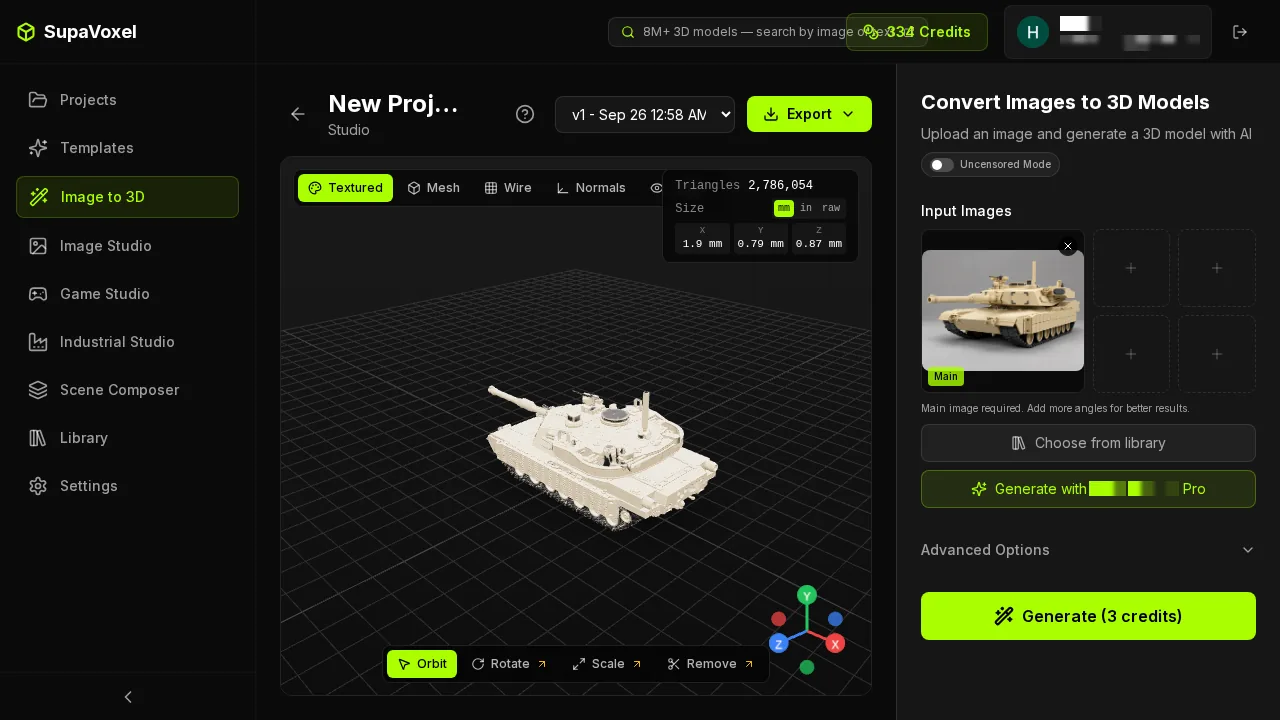Click the Library books icon
Viewport: 1280px width, 720px height.
[38, 438]
